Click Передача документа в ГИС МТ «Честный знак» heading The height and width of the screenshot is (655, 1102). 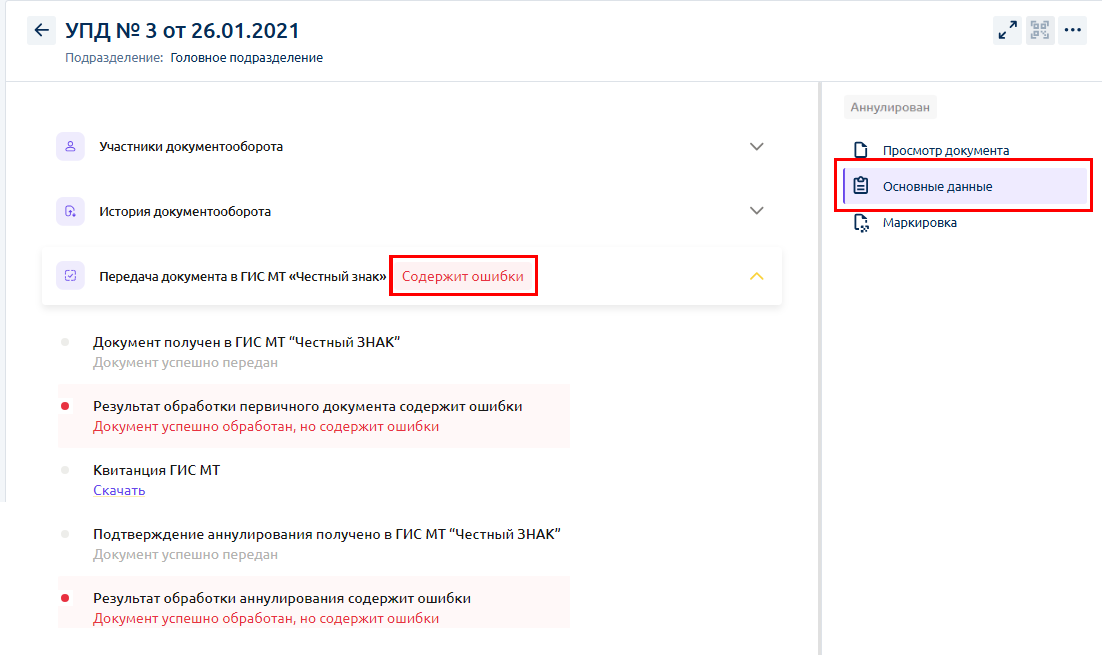tap(242, 276)
